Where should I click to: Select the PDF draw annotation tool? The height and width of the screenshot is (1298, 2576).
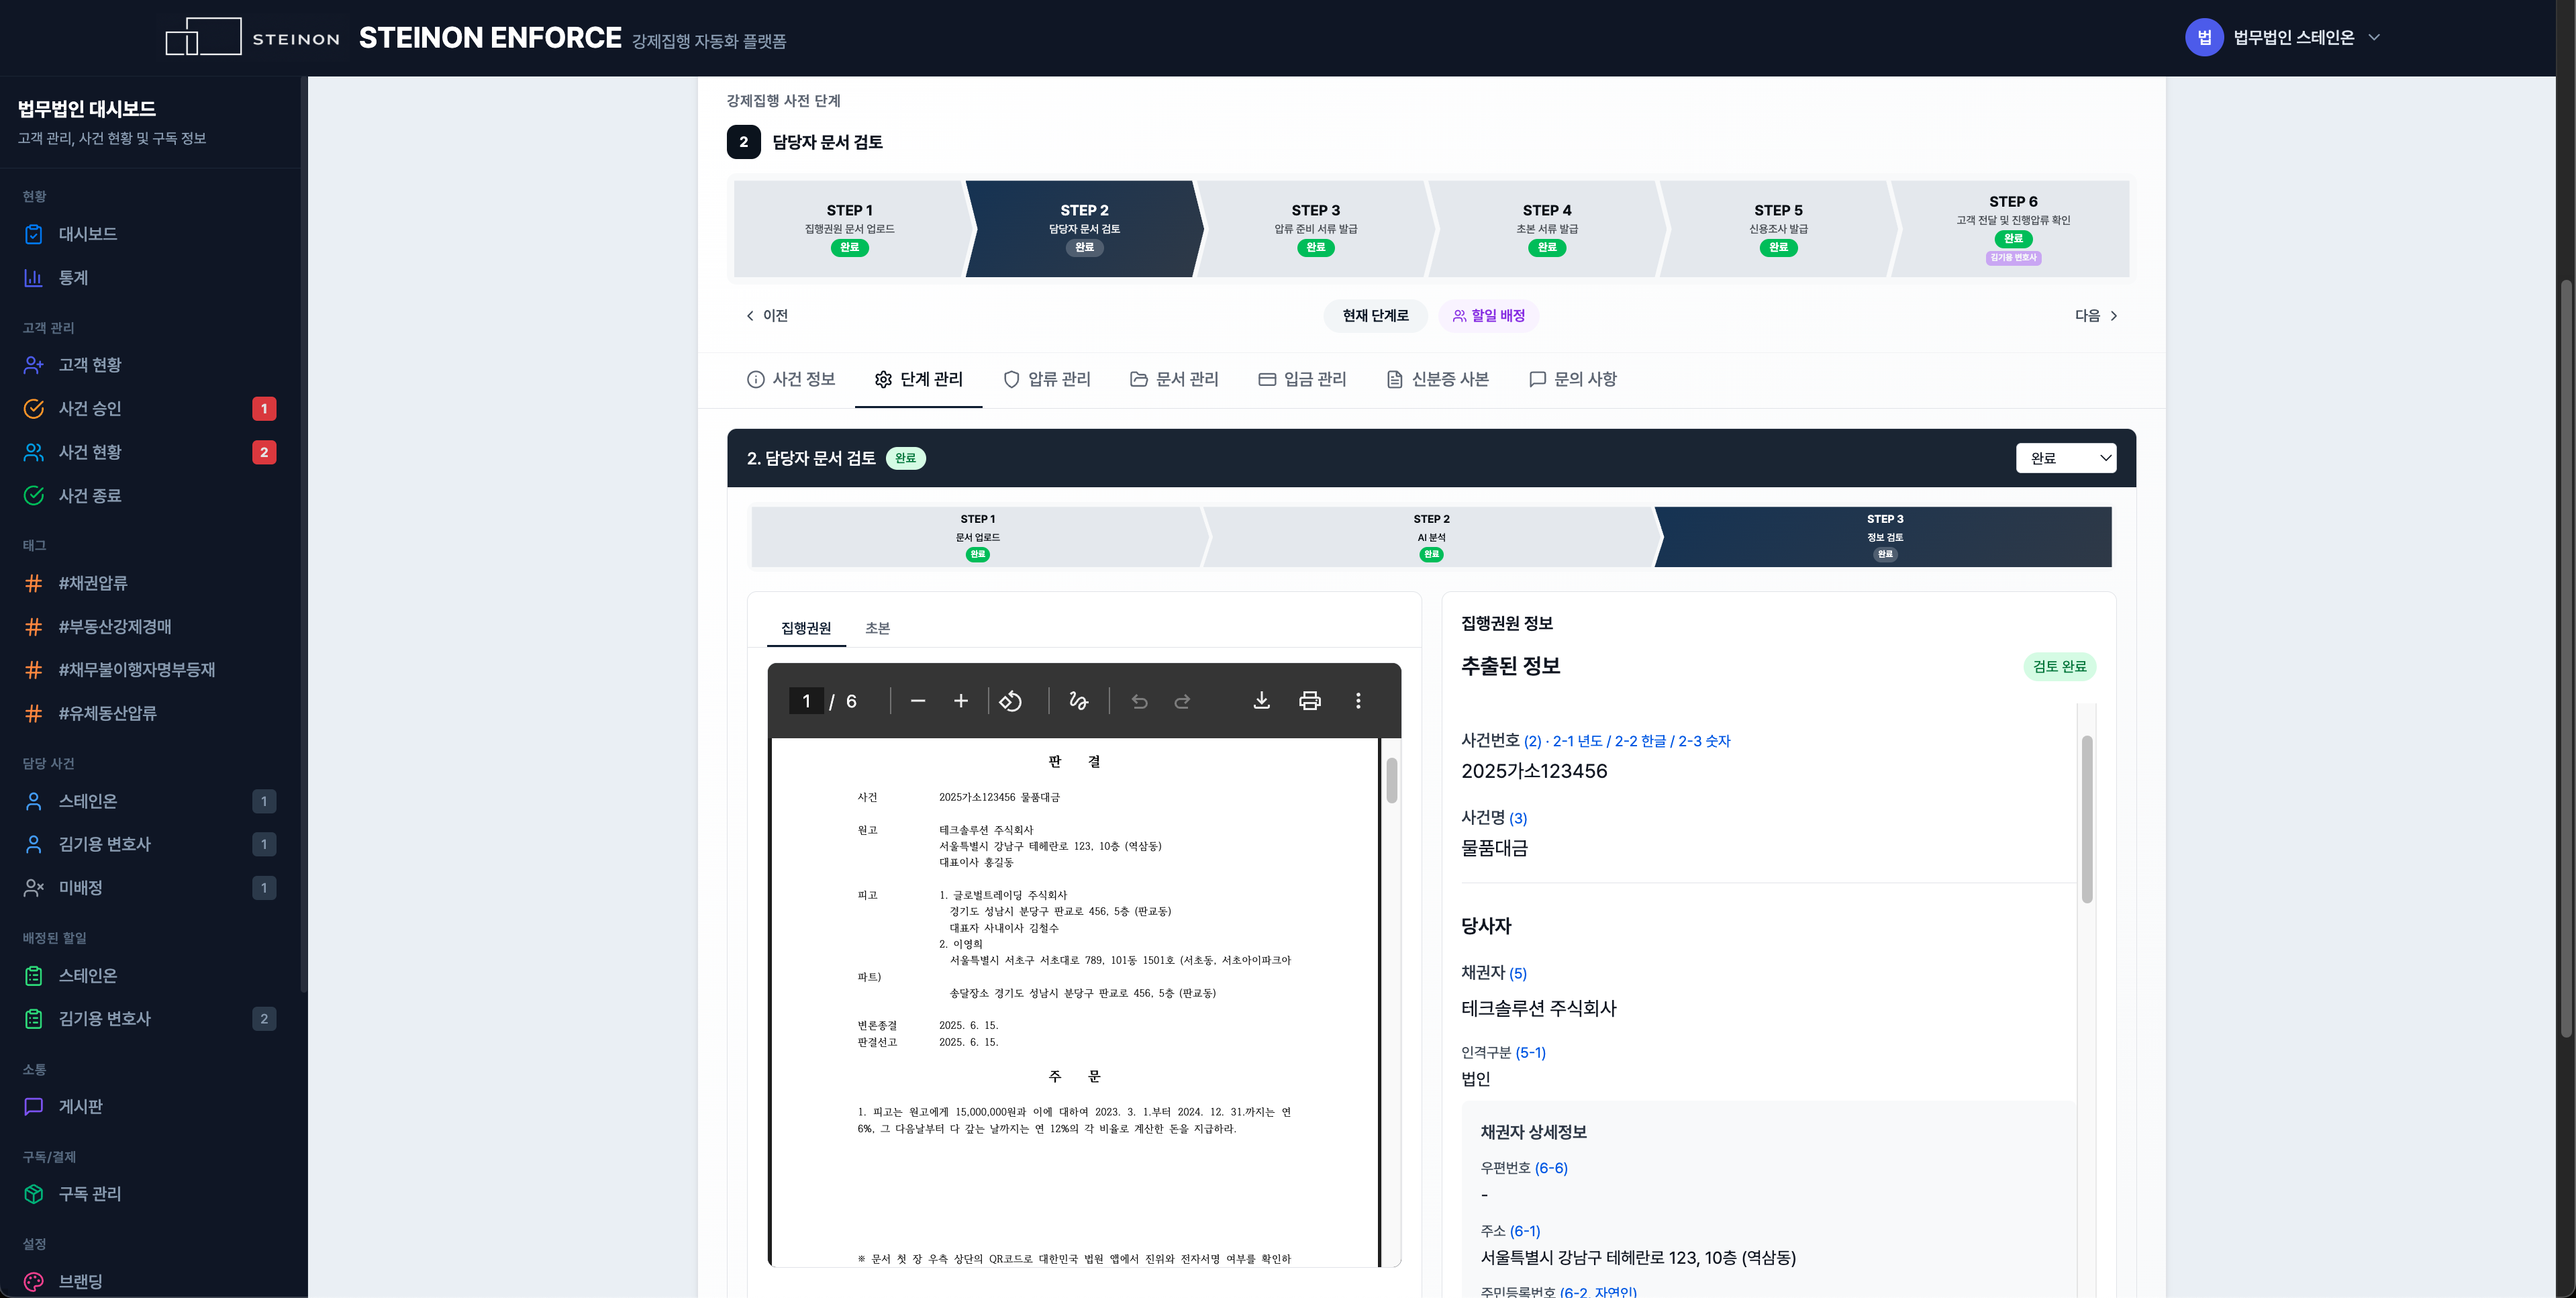(x=1078, y=701)
